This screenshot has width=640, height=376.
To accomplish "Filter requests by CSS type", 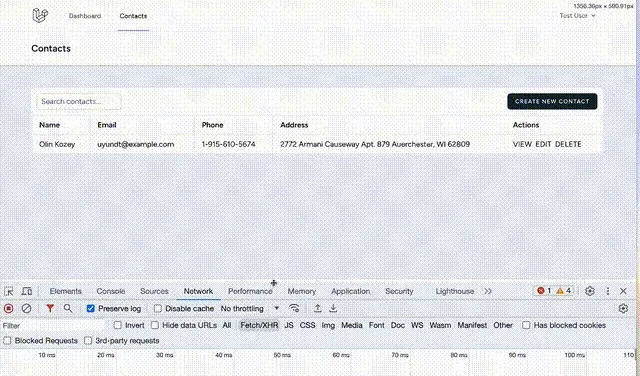I will pyautogui.click(x=307, y=325).
